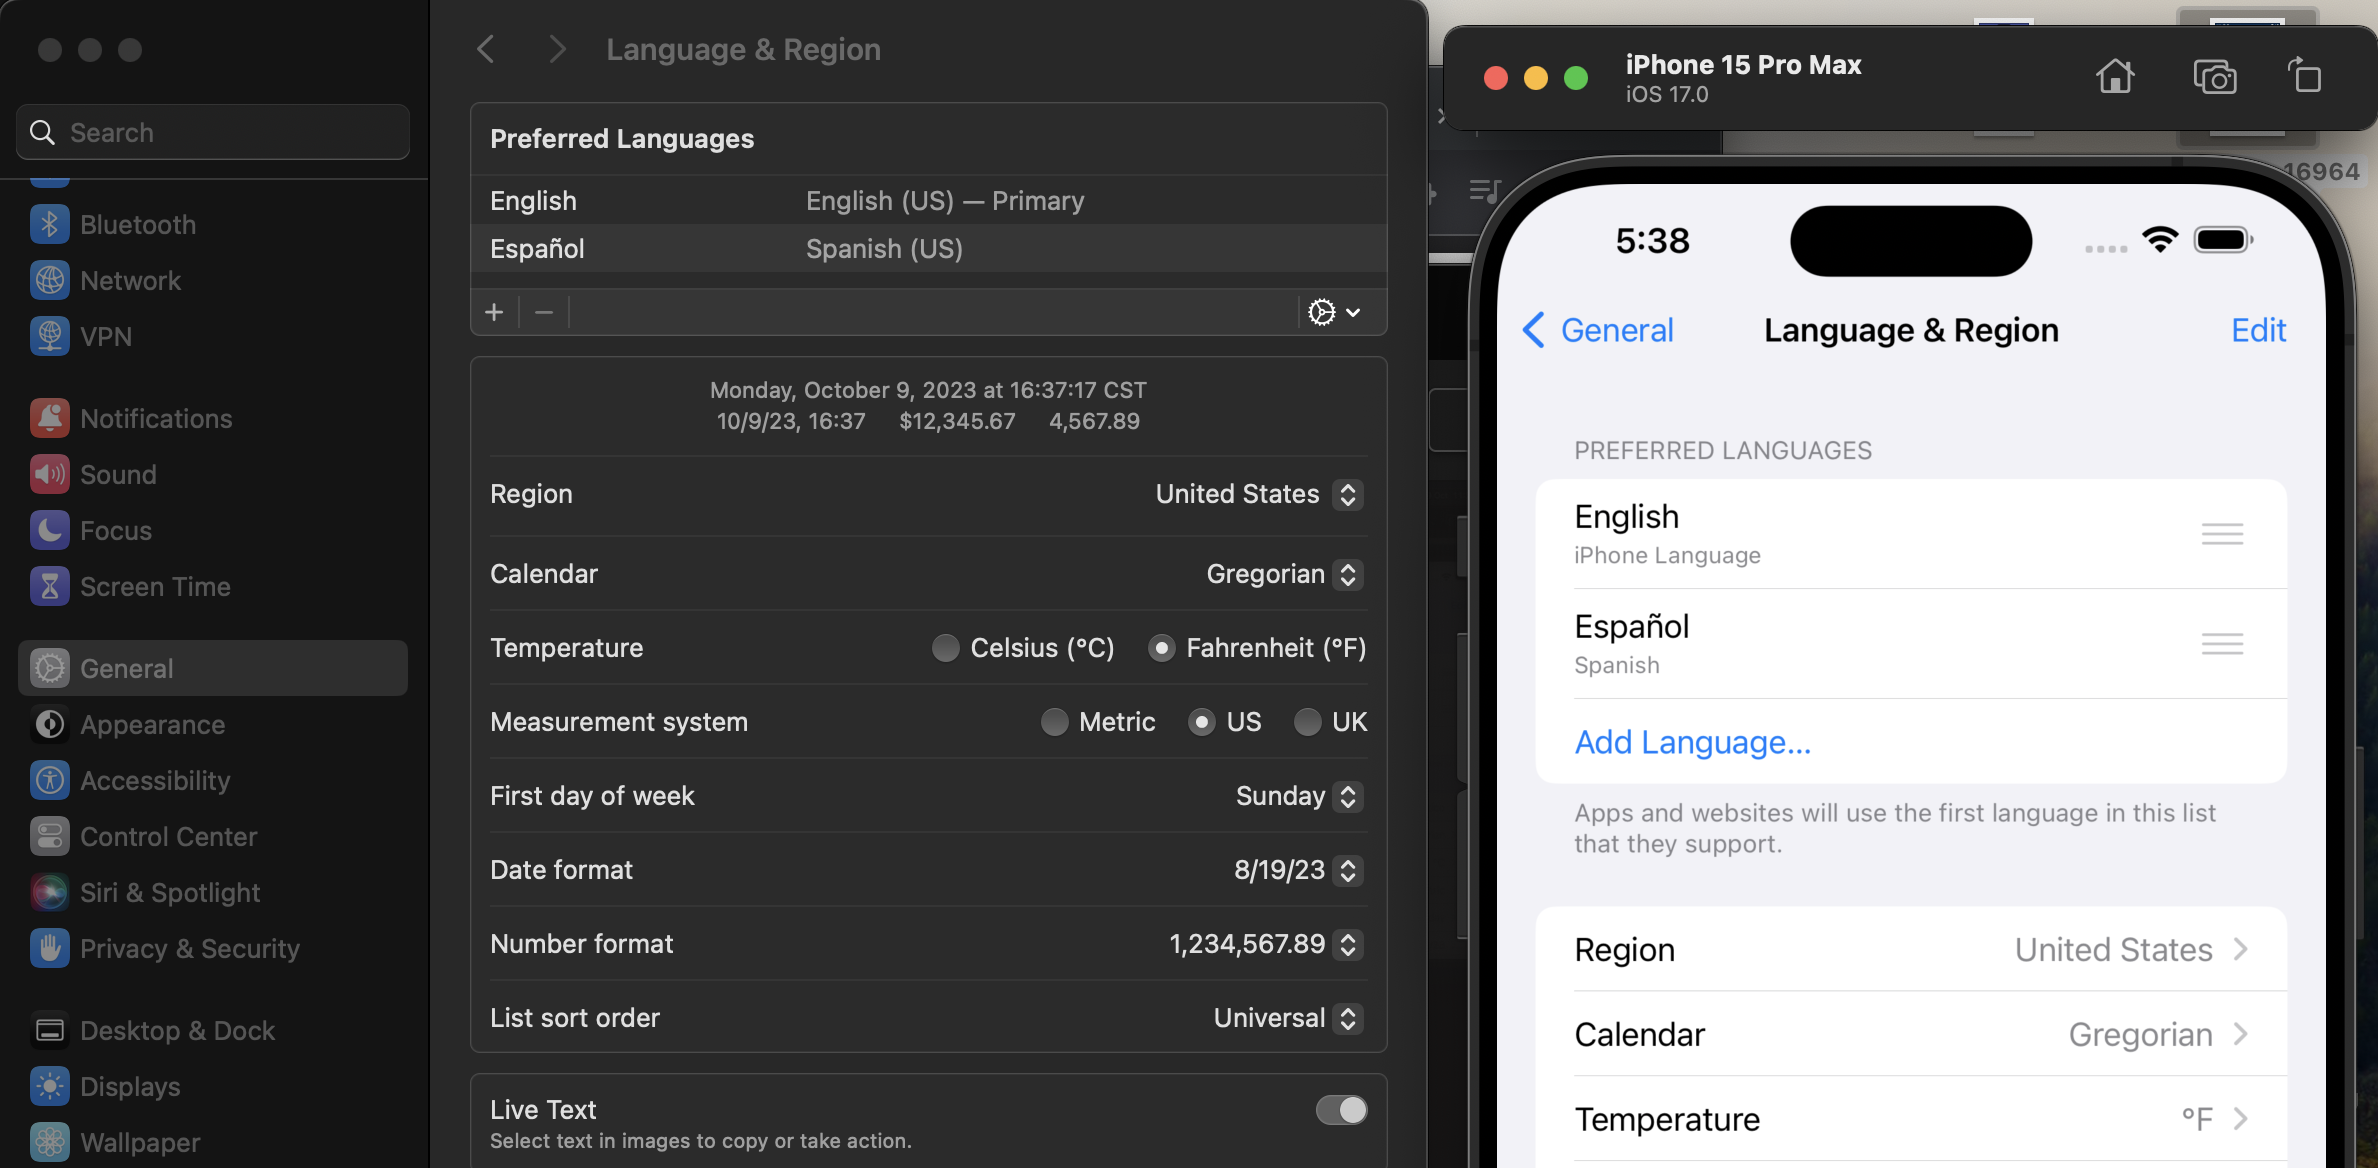
Task: Open Region row in iPhone settings
Action: click(x=1910, y=950)
